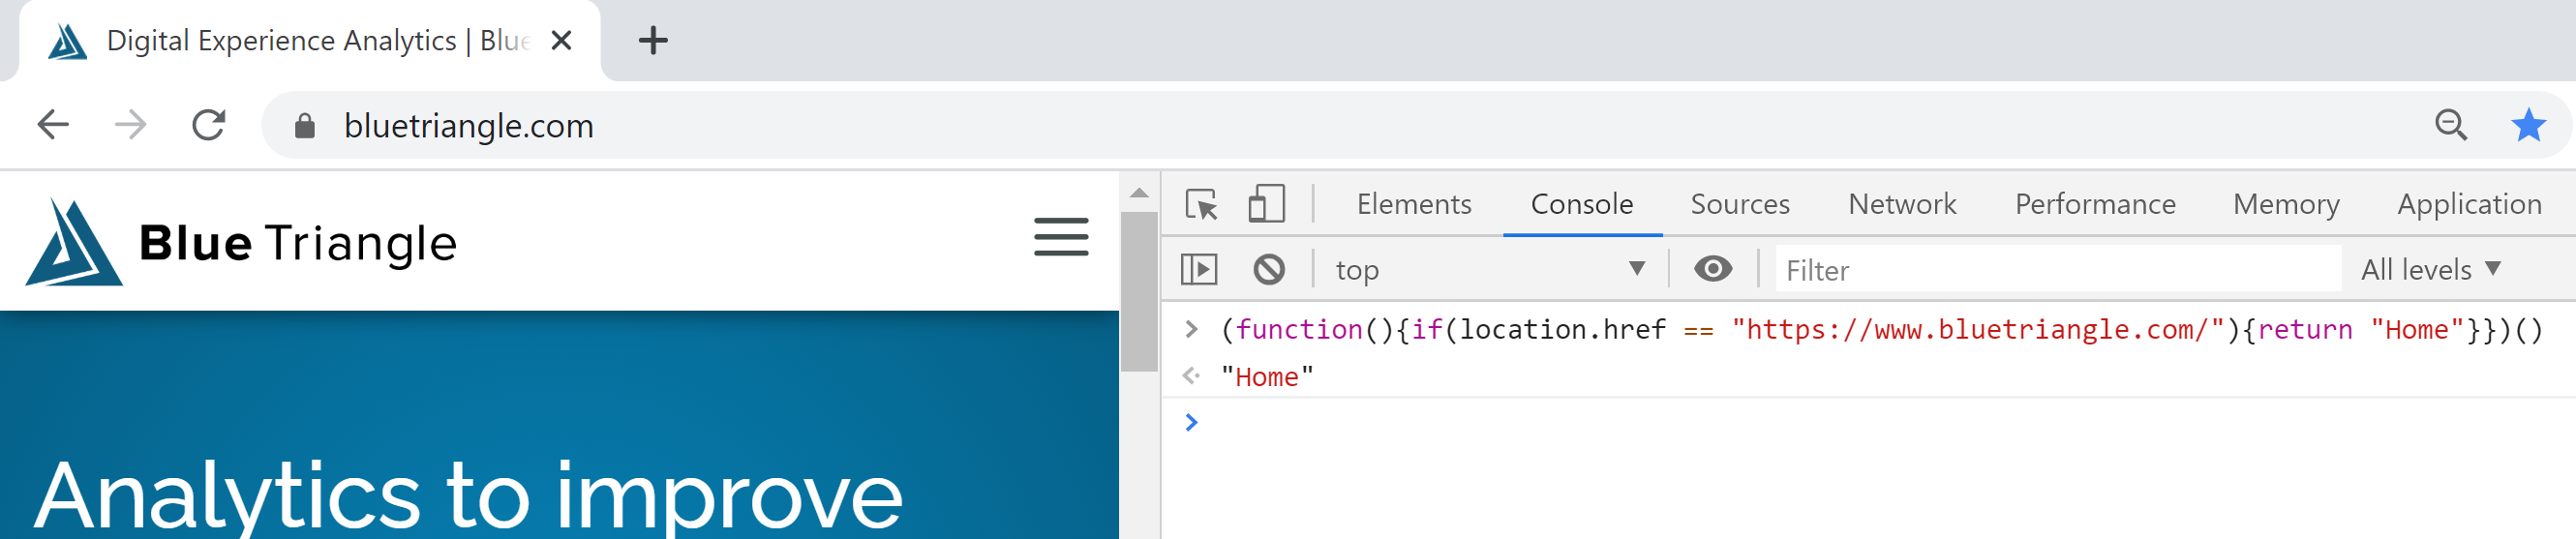2576x539 pixels.
Task: Open the Elements tab in DevTools
Action: point(1414,204)
